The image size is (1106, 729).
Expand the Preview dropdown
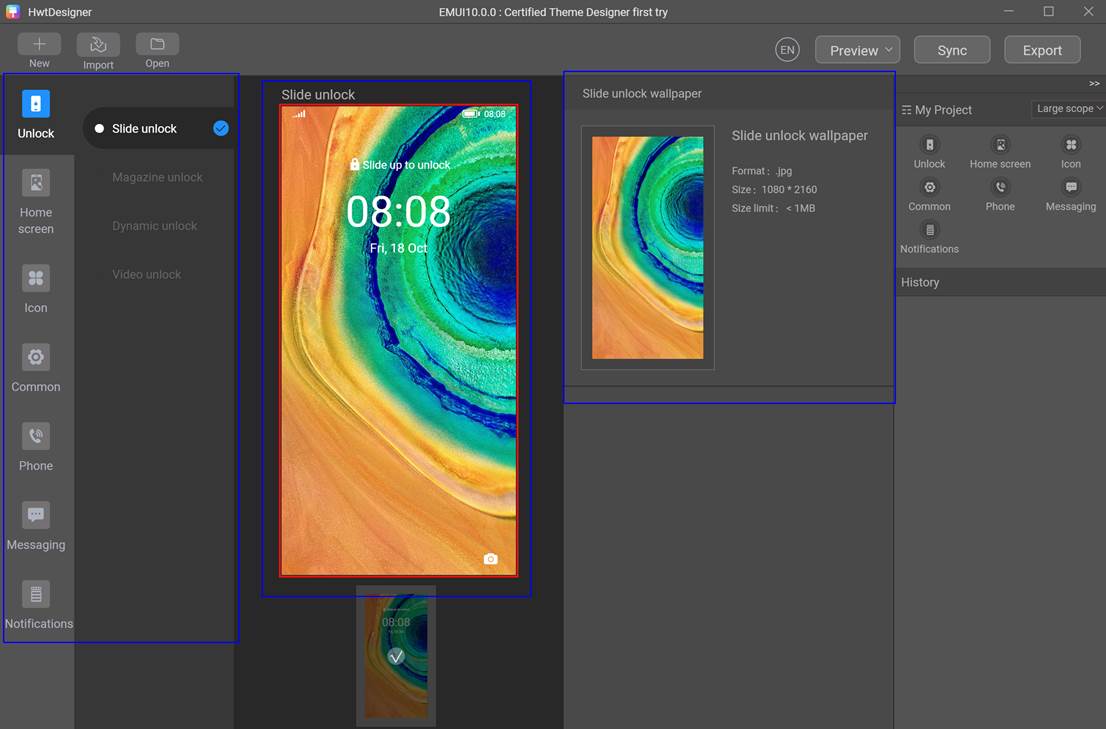(x=858, y=50)
